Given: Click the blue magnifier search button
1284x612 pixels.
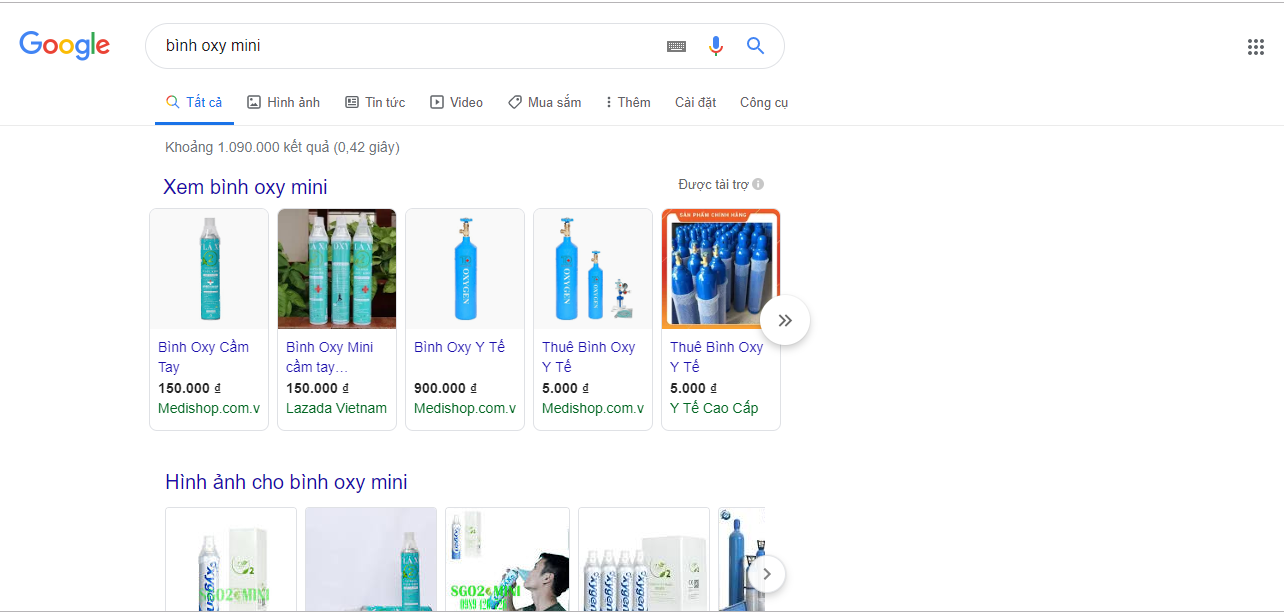Looking at the screenshot, I should point(755,46).
